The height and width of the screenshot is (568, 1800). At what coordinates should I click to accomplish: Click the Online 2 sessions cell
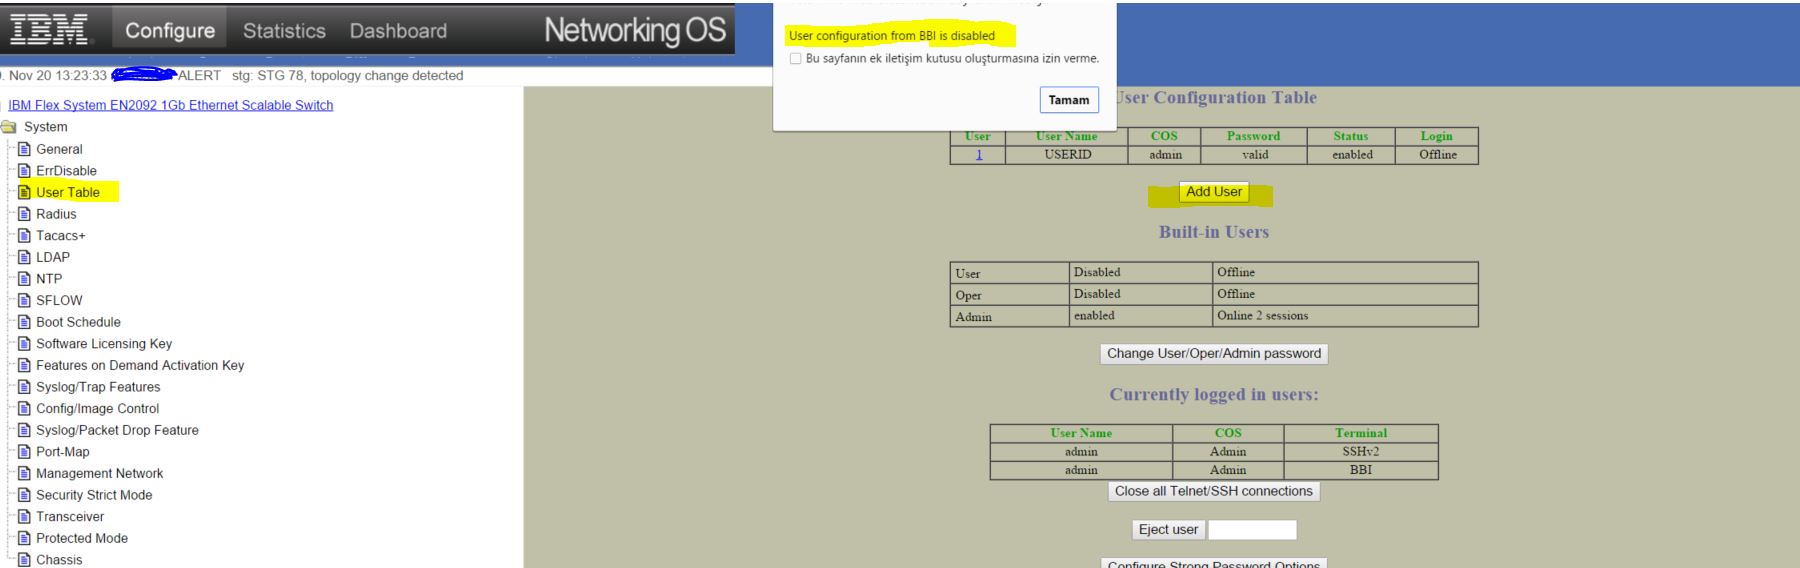click(x=1345, y=316)
